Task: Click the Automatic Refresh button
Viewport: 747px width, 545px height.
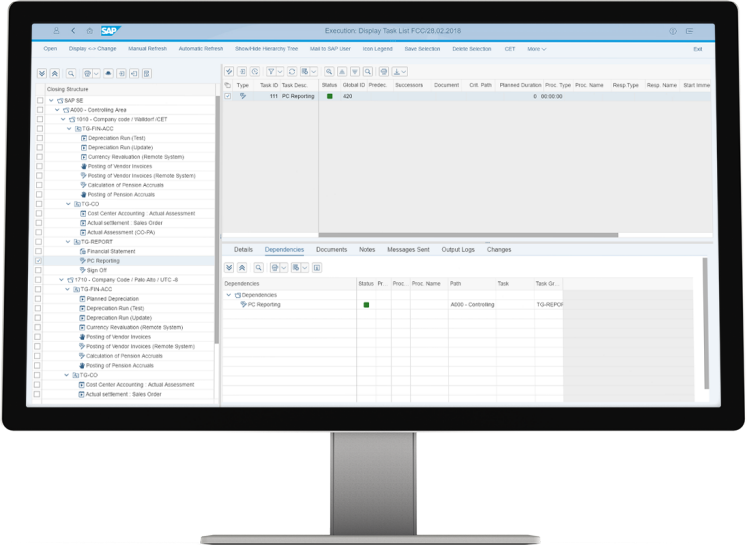Action: [x=200, y=48]
